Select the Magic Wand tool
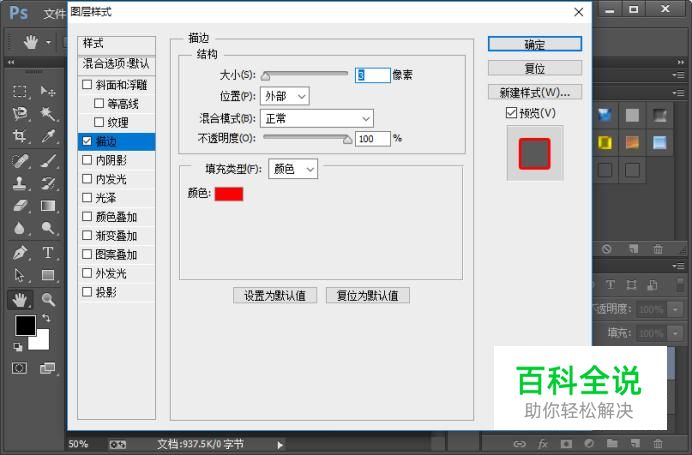 point(48,114)
